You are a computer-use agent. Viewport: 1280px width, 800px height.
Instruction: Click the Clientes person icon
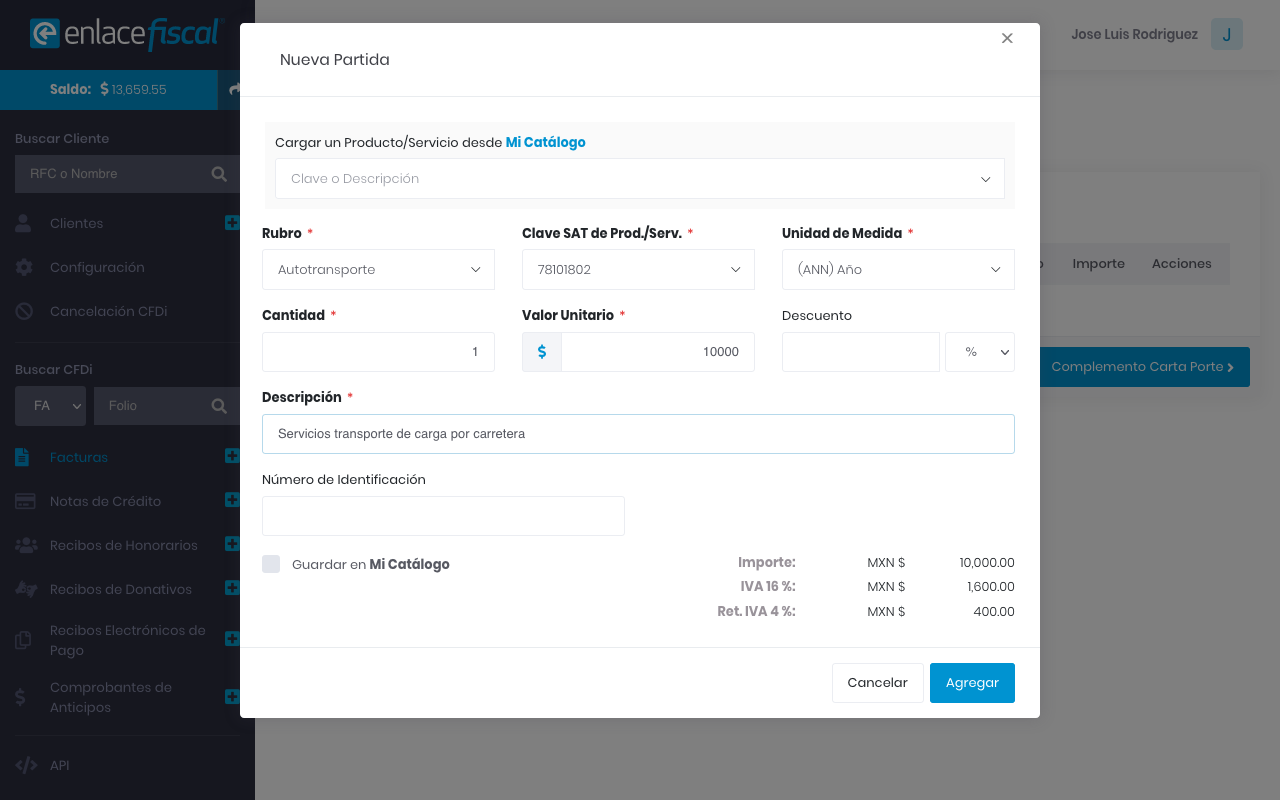(x=24, y=224)
